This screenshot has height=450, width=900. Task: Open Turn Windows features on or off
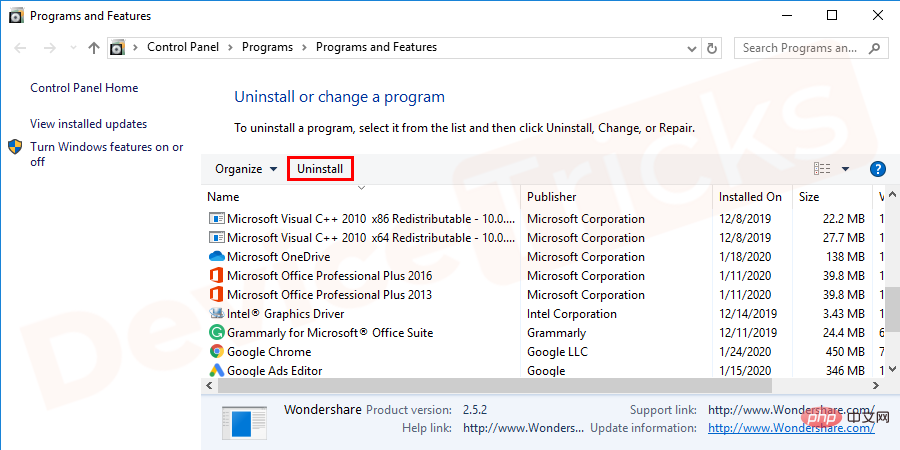click(x=107, y=154)
